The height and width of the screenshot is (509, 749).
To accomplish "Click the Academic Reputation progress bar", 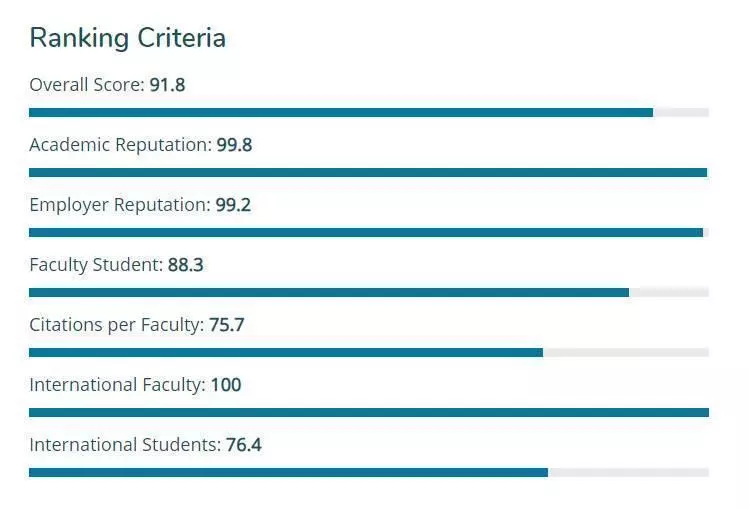I will [369, 173].
